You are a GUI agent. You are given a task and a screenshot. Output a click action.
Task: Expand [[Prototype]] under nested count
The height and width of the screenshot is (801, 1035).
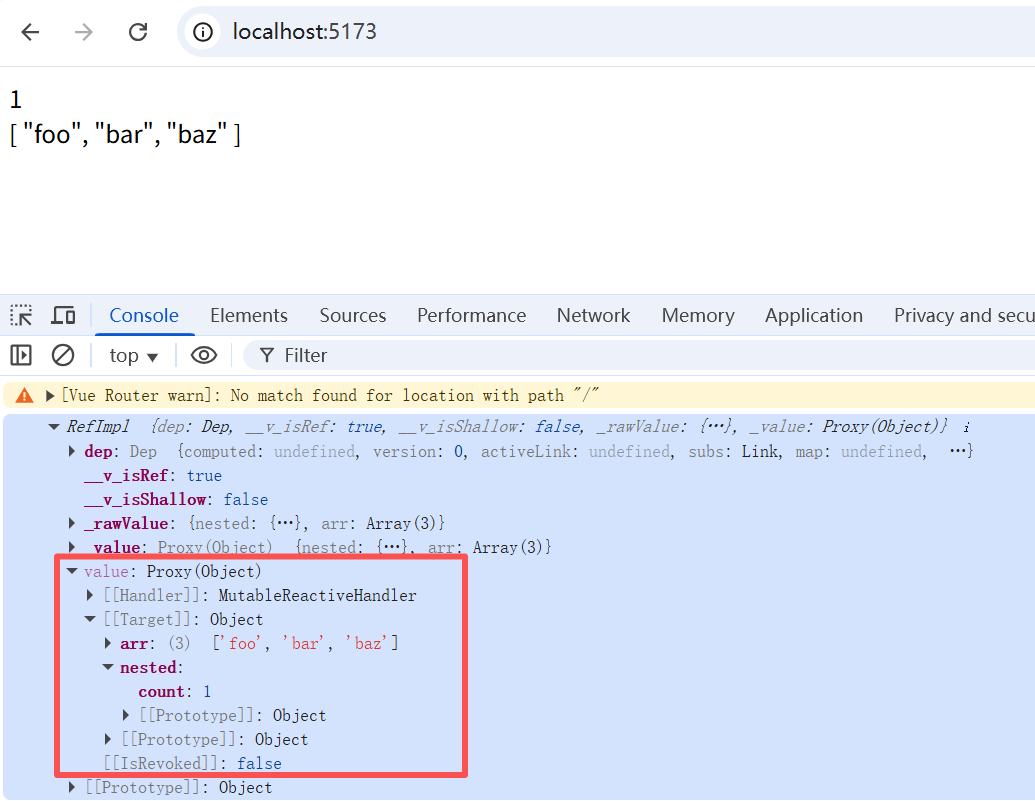(x=126, y=716)
